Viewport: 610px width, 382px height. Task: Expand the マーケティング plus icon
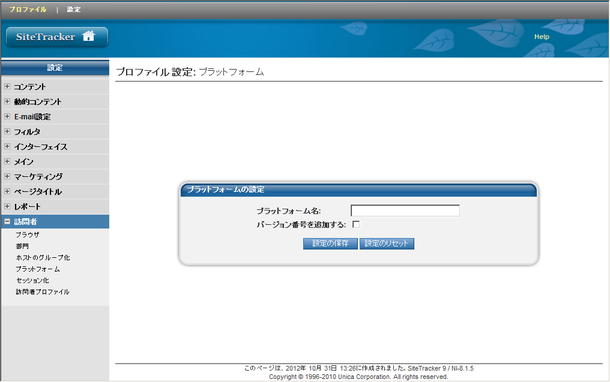point(7,176)
